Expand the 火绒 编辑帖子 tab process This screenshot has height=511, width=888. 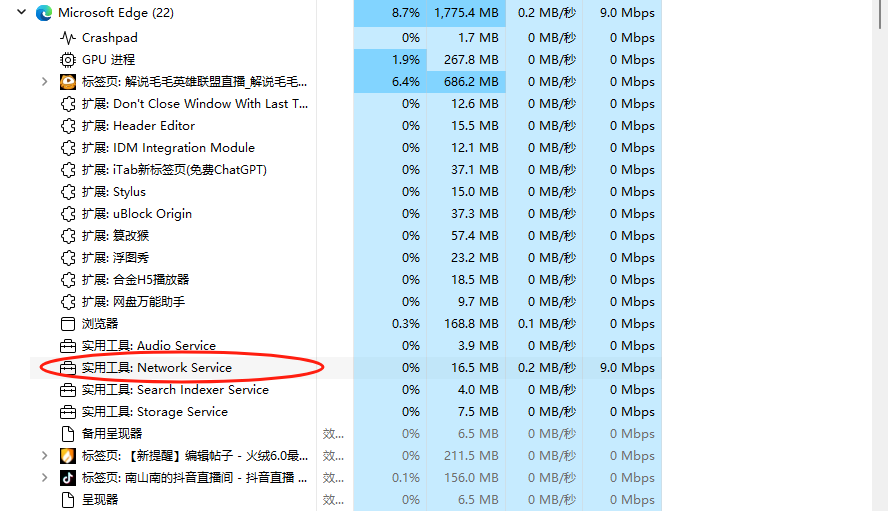point(43,456)
